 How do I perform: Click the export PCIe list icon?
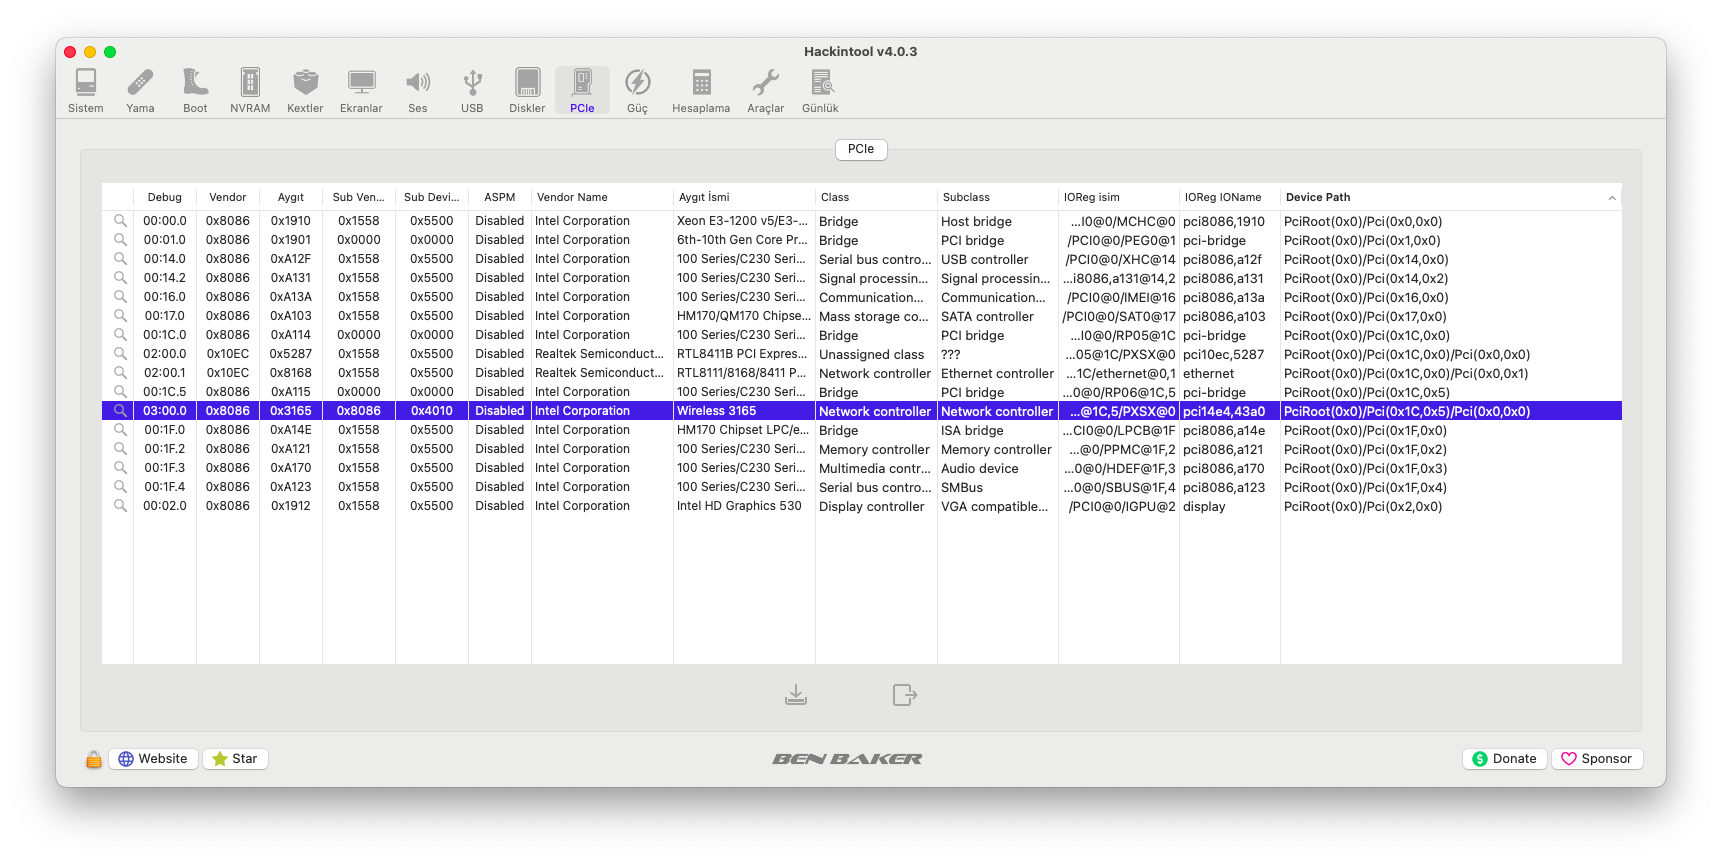coord(904,694)
